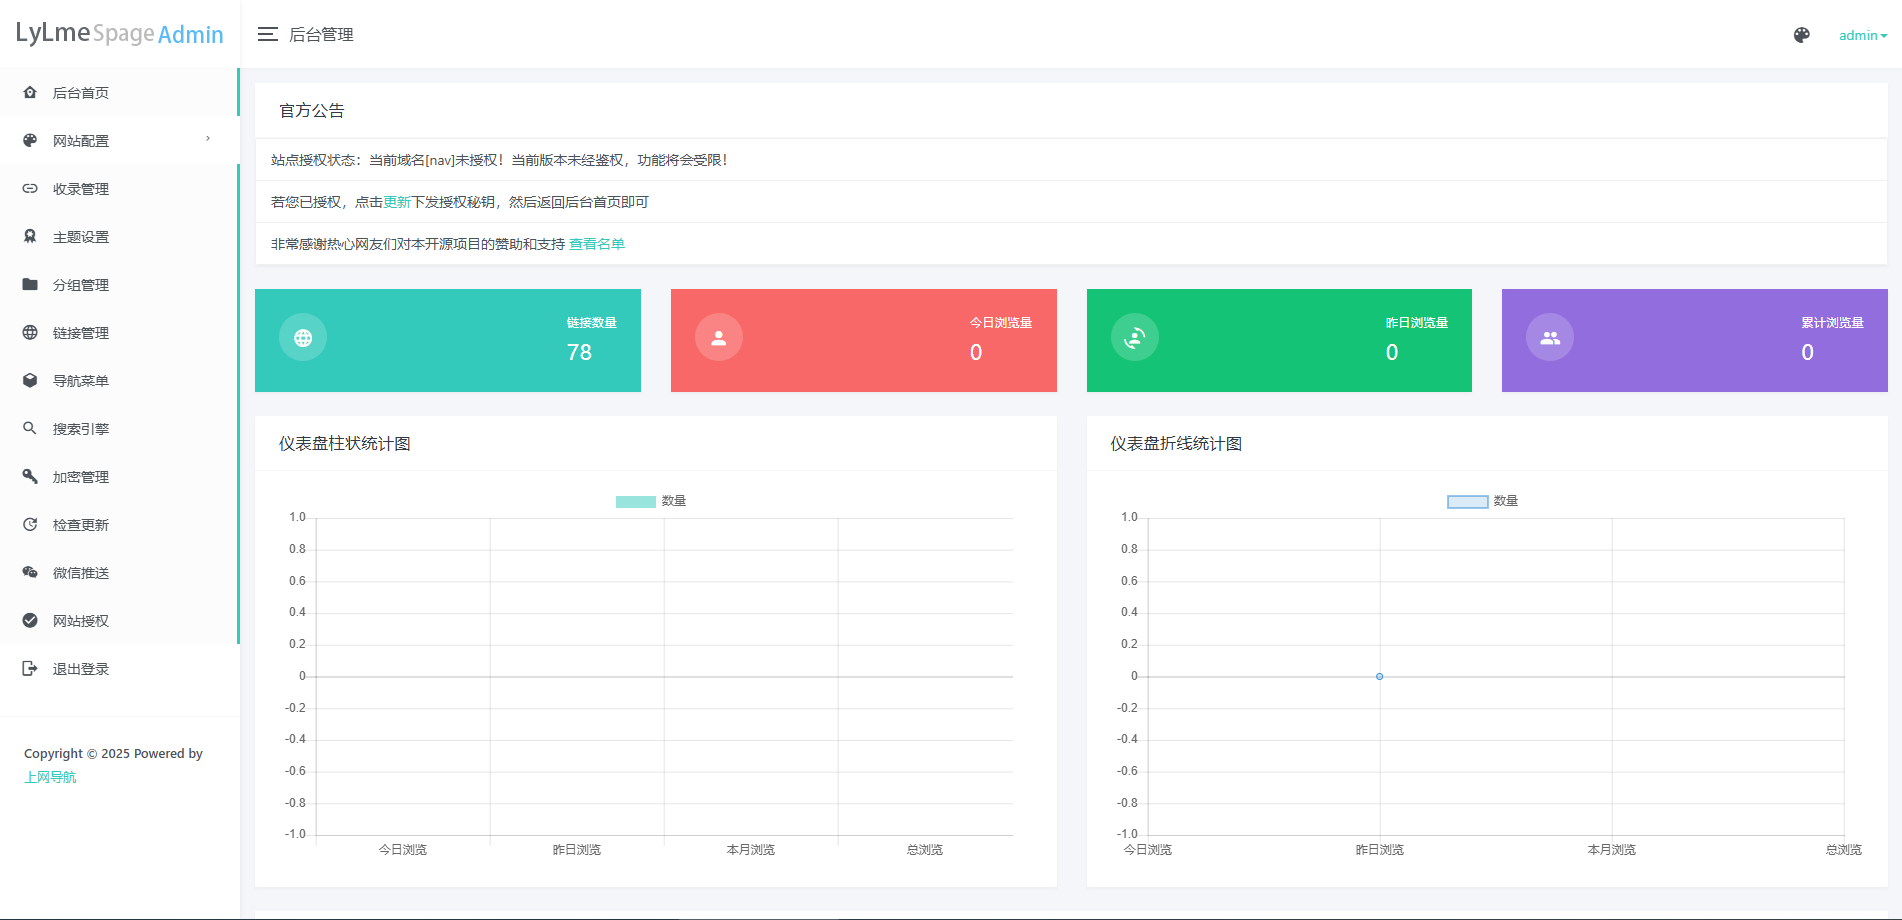Open the theme palette picker
The image size is (1902, 920).
tap(1801, 34)
